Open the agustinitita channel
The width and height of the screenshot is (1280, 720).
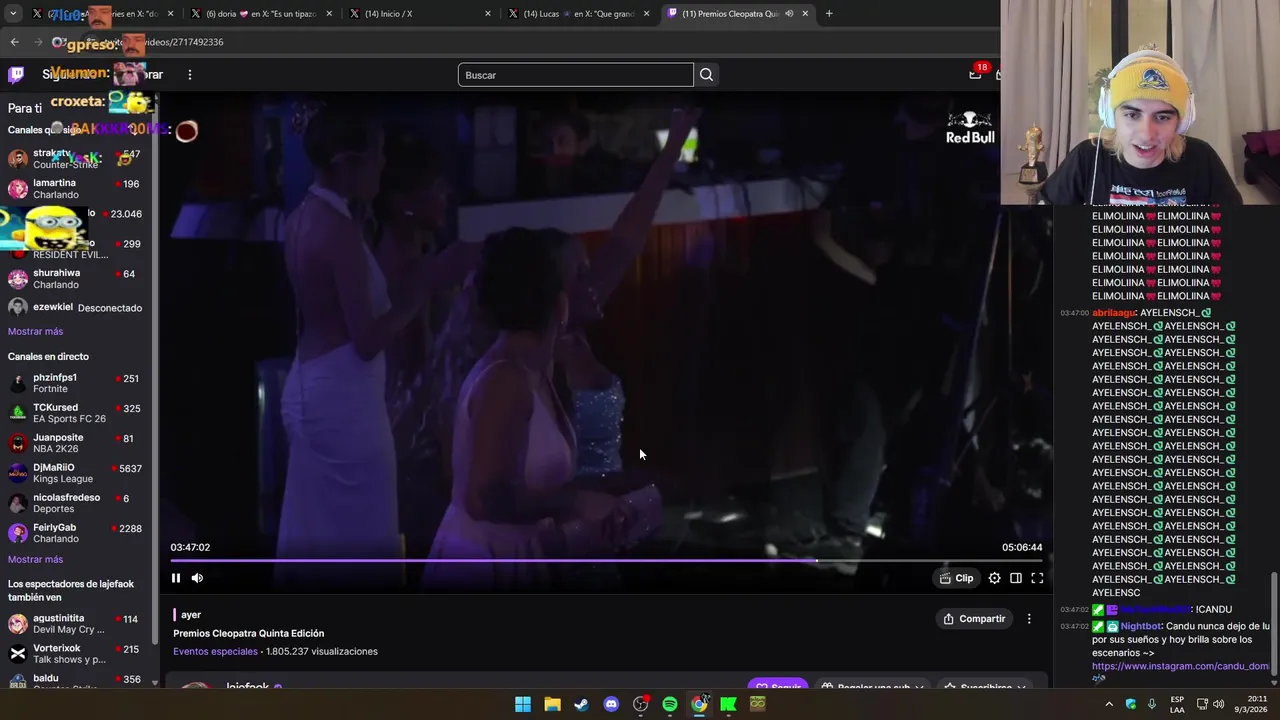pyautogui.click(x=78, y=624)
